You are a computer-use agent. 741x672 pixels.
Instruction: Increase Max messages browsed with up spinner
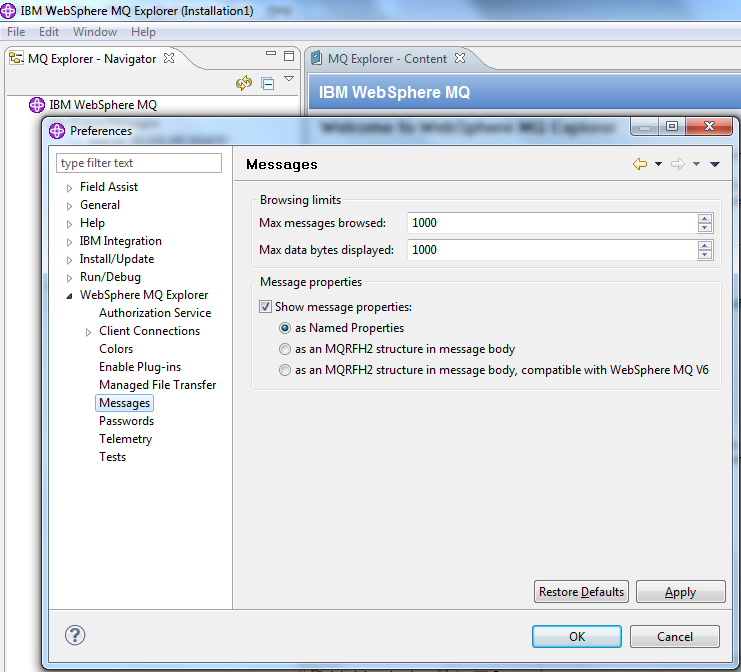pos(705,219)
